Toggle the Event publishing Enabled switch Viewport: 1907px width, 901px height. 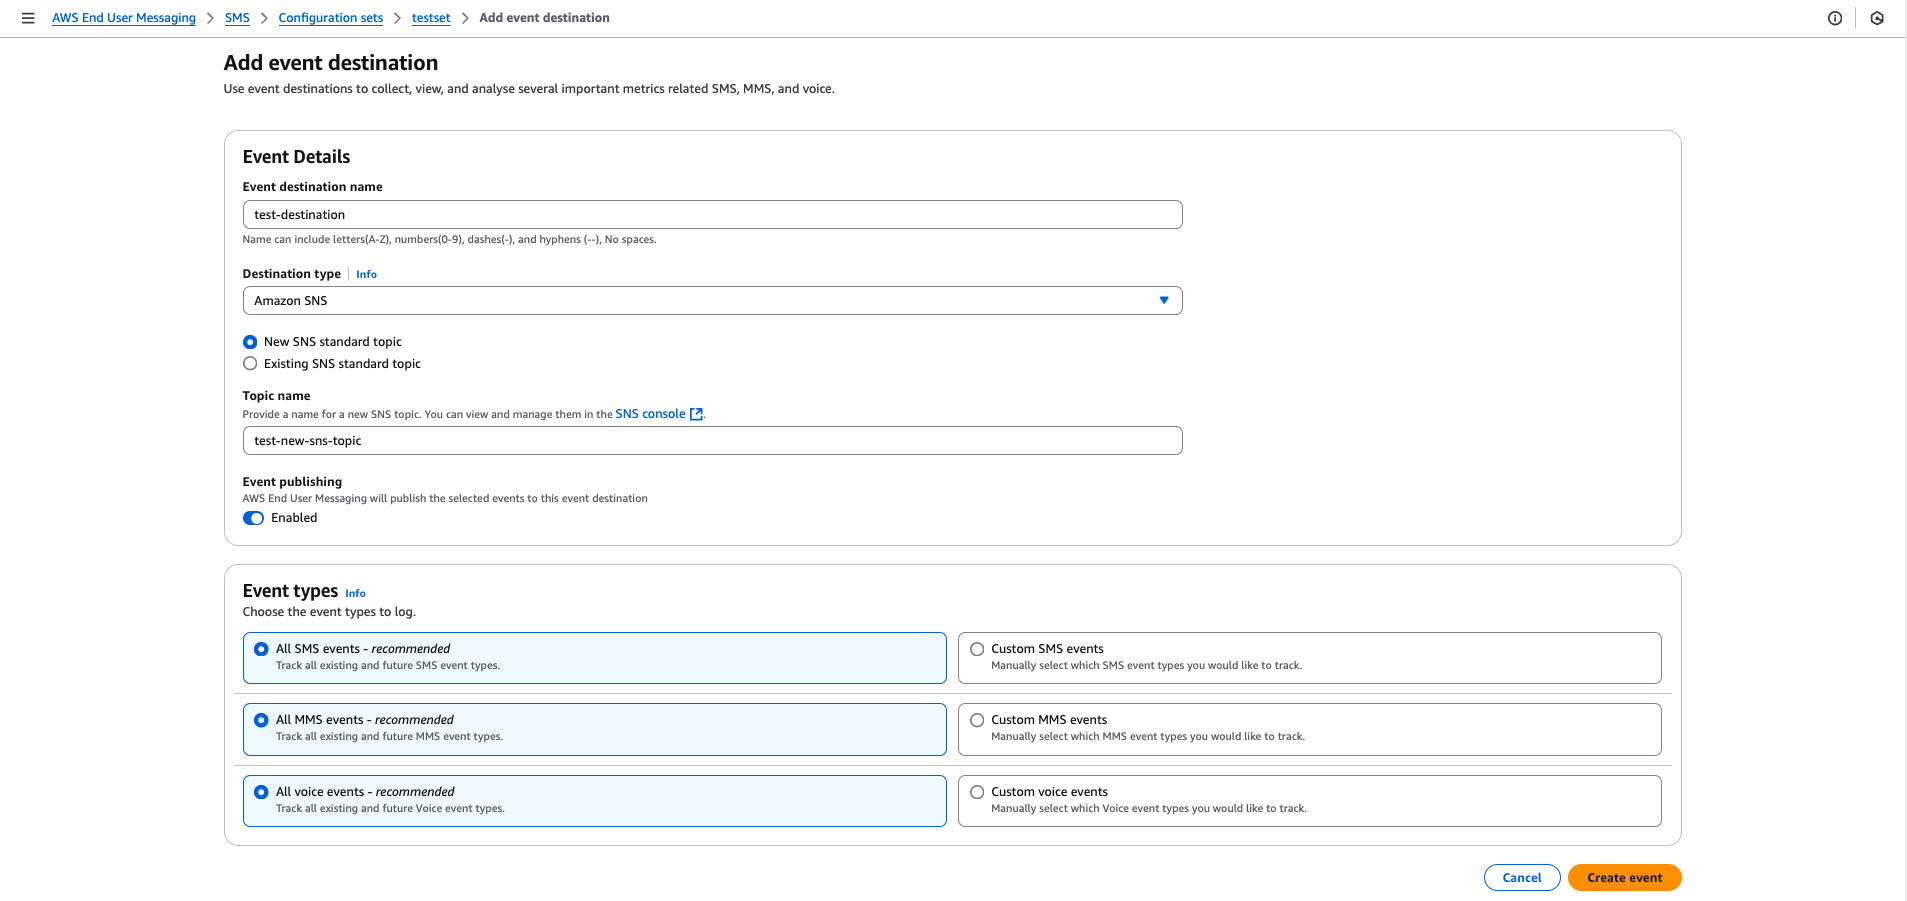(253, 518)
